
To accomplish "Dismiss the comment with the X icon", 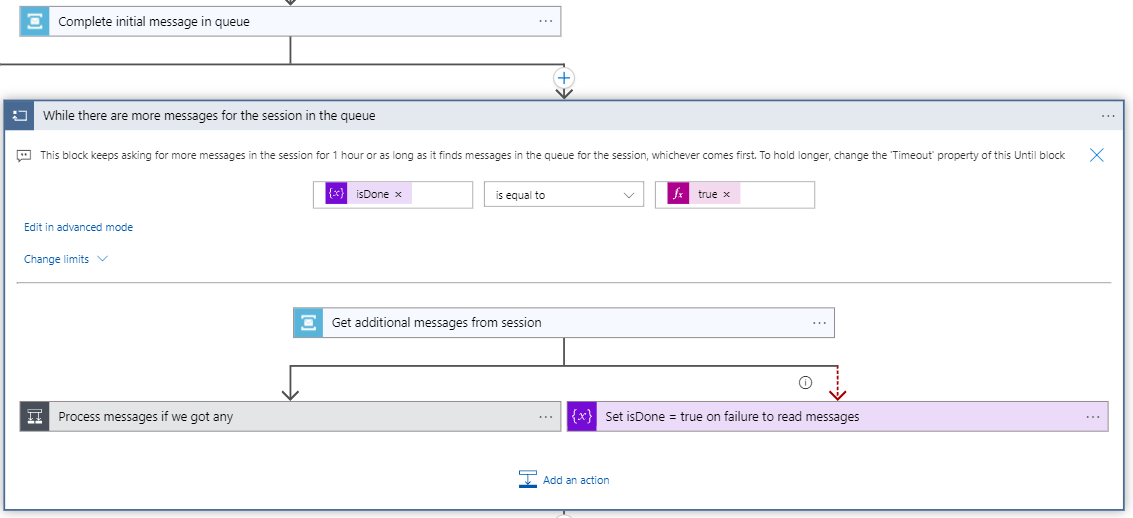I will (1096, 155).
